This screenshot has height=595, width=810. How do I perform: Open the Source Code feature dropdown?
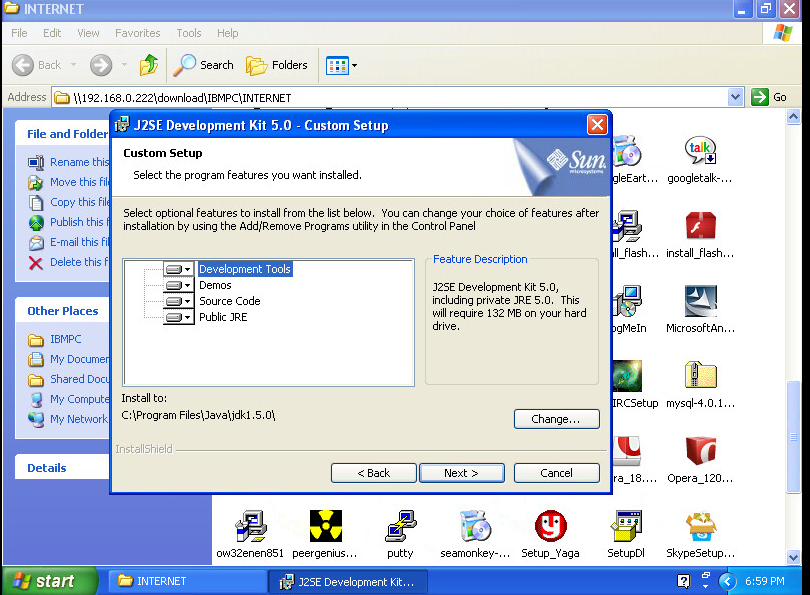tap(179, 301)
